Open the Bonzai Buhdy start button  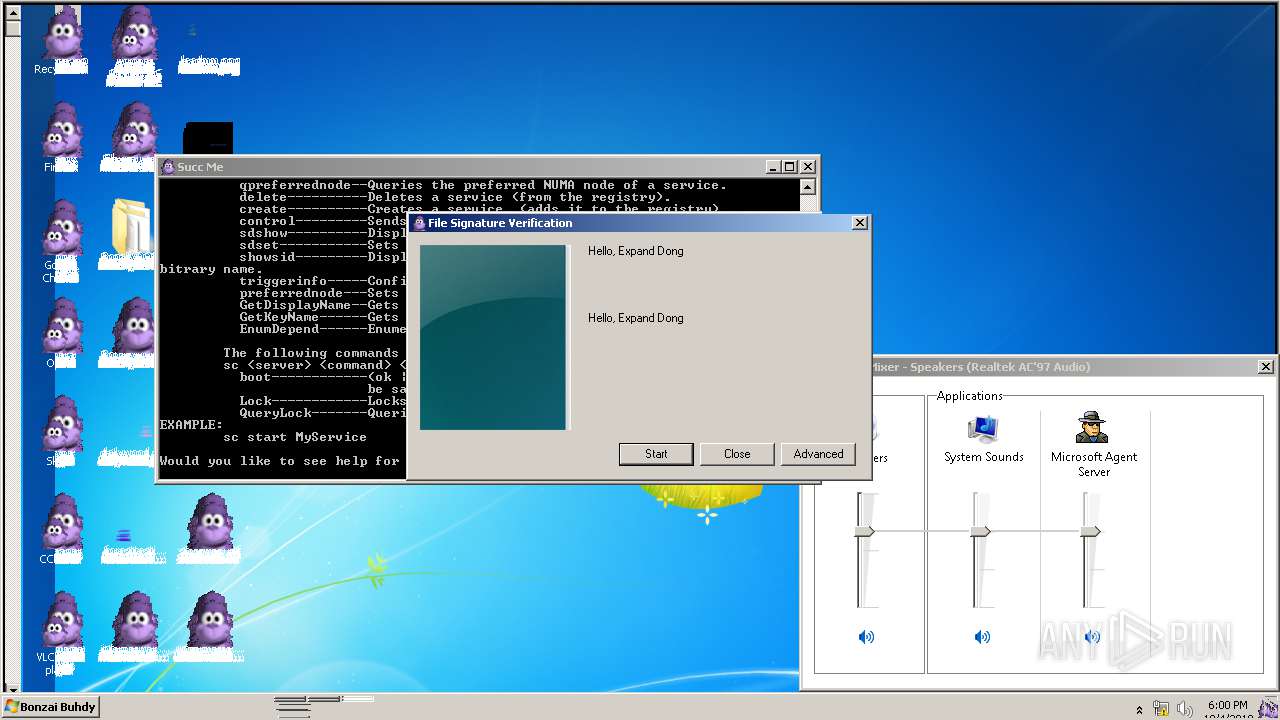[x=50, y=707]
